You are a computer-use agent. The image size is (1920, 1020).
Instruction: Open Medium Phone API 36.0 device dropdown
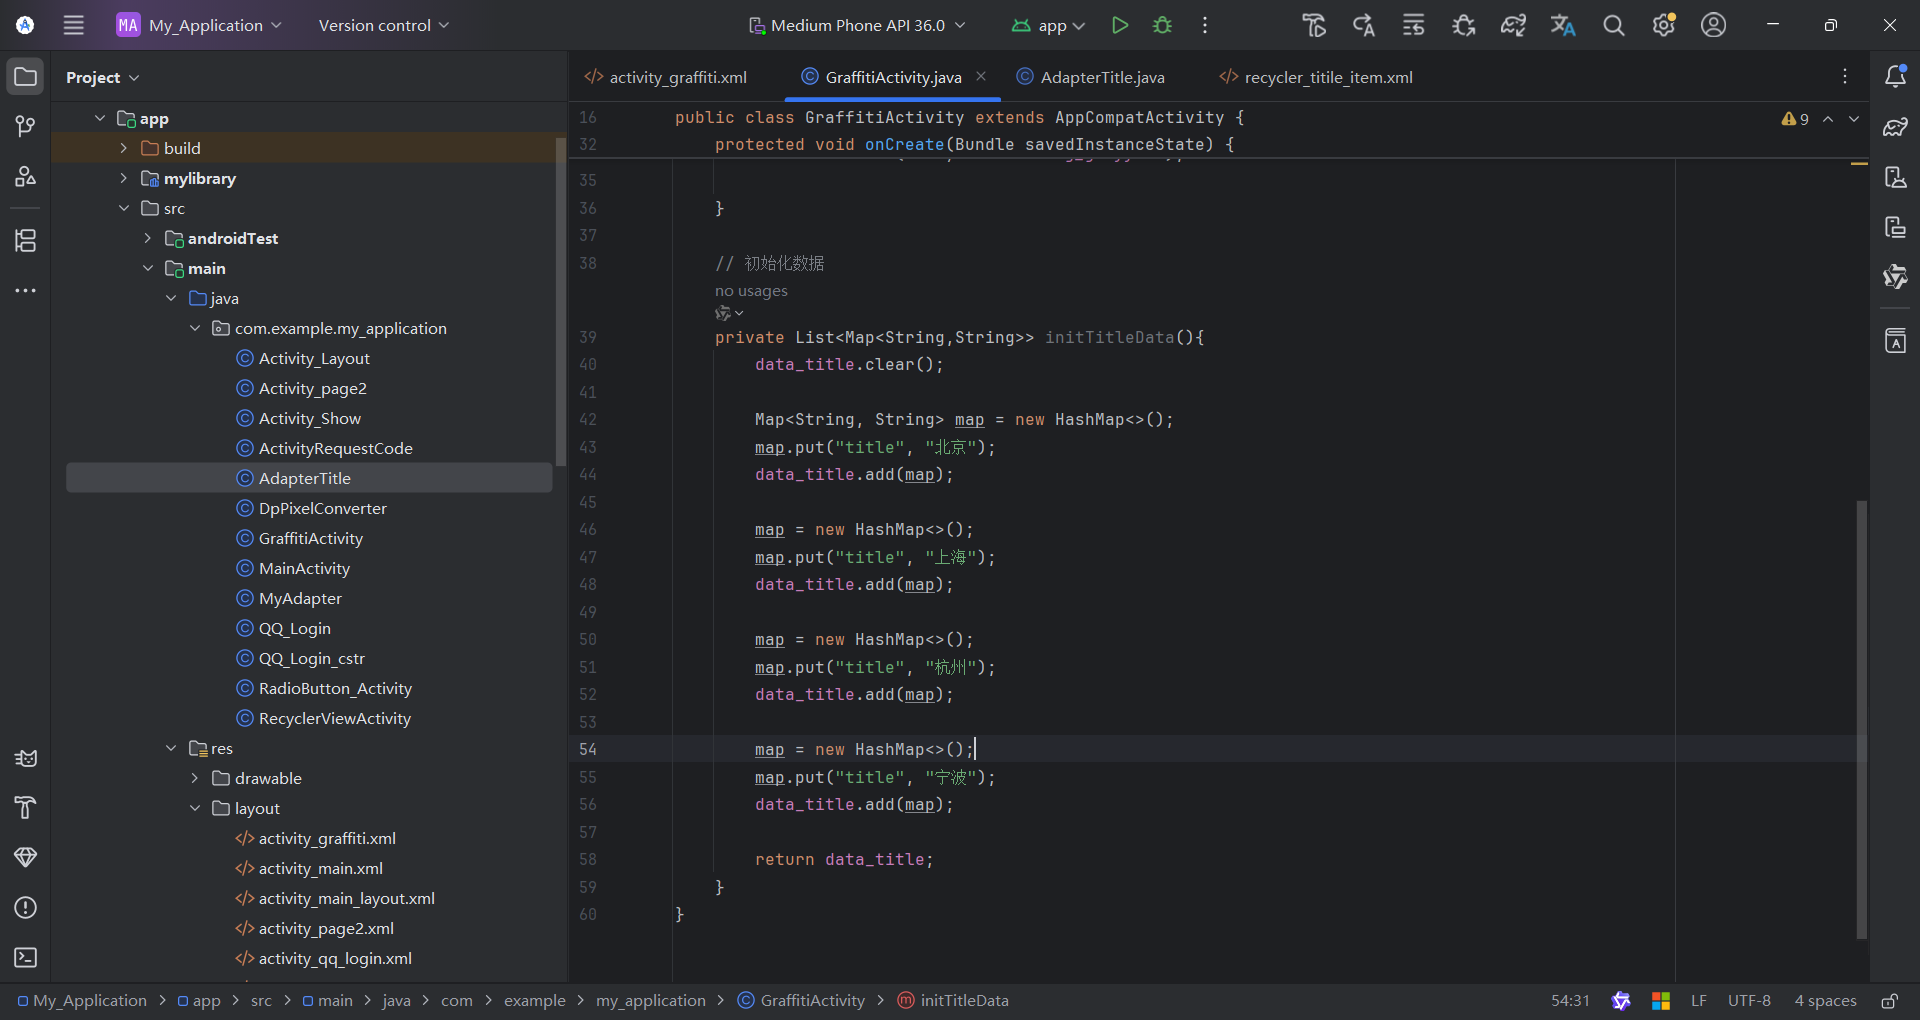pos(857,25)
